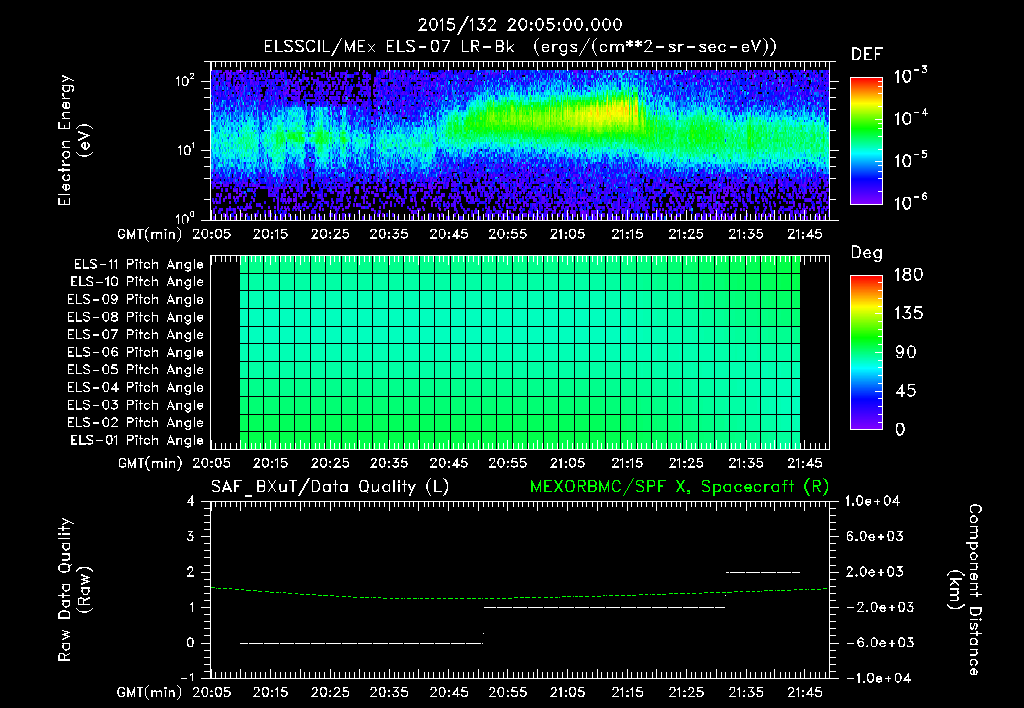Click GMT(min) label of the data quality plot
This screenshot has height=708, width=1024.
150,693
